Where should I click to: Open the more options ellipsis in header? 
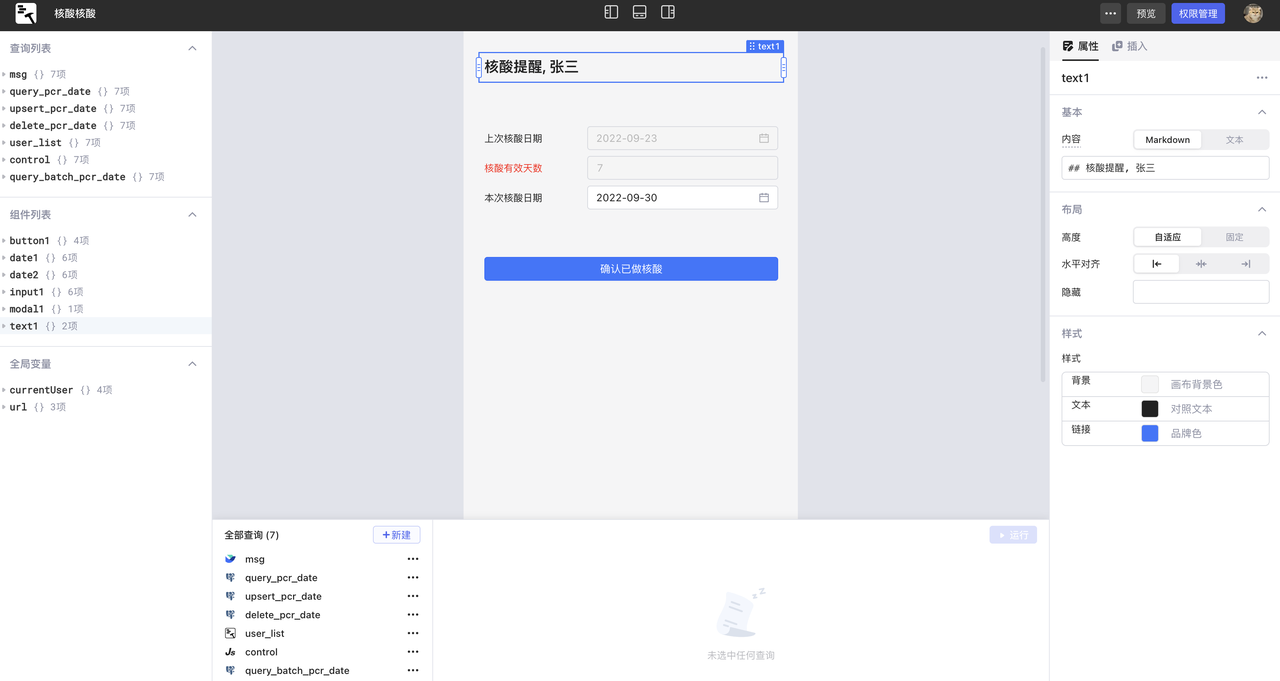click(1110, 13)
